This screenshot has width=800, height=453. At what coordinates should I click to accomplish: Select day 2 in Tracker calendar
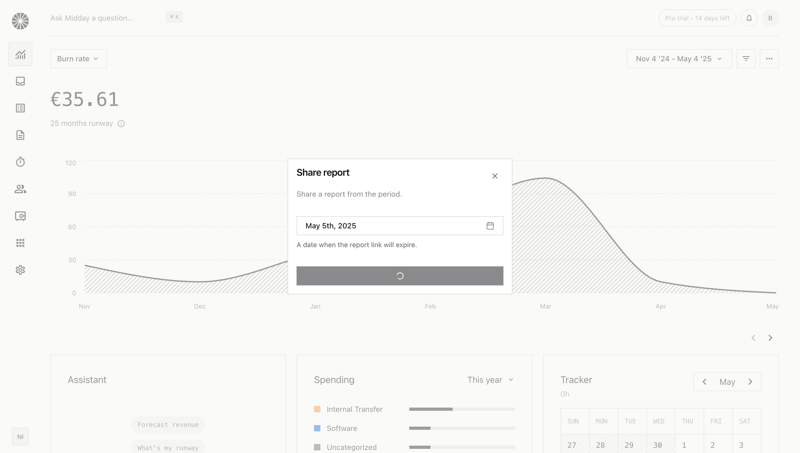718,444
